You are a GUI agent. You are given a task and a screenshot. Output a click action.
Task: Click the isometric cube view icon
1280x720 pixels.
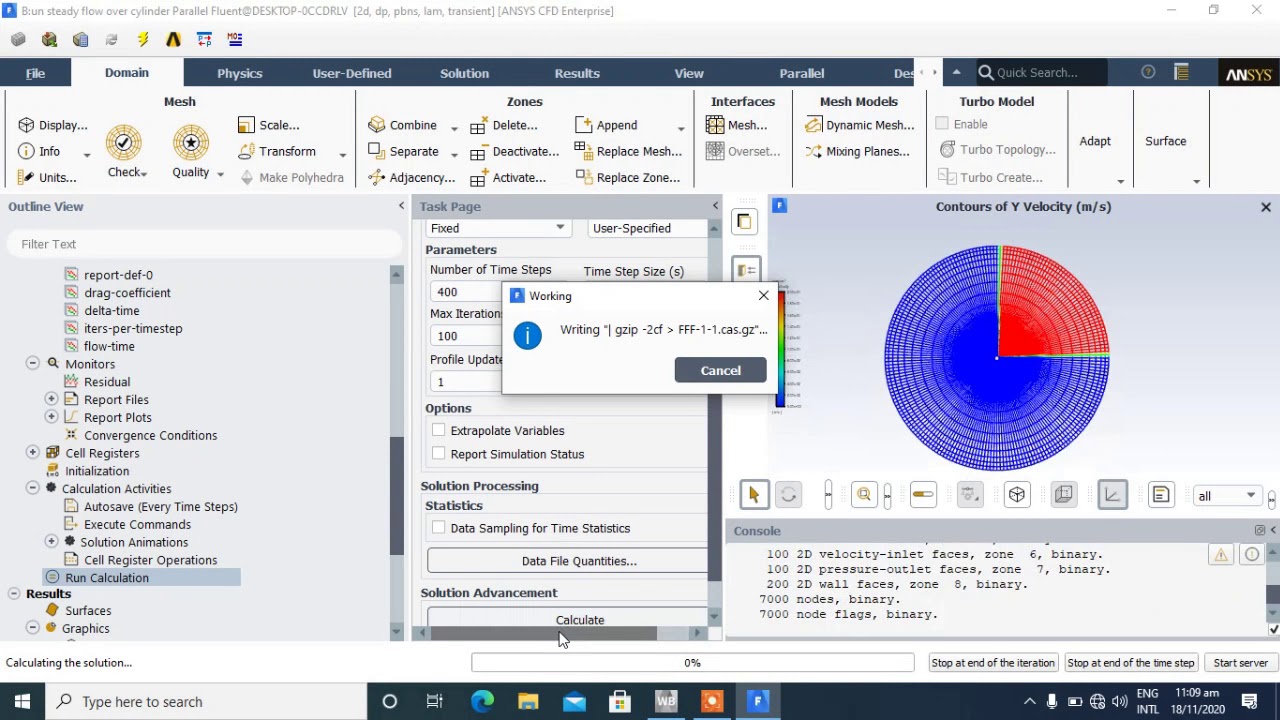click(x=1017, y=495)
